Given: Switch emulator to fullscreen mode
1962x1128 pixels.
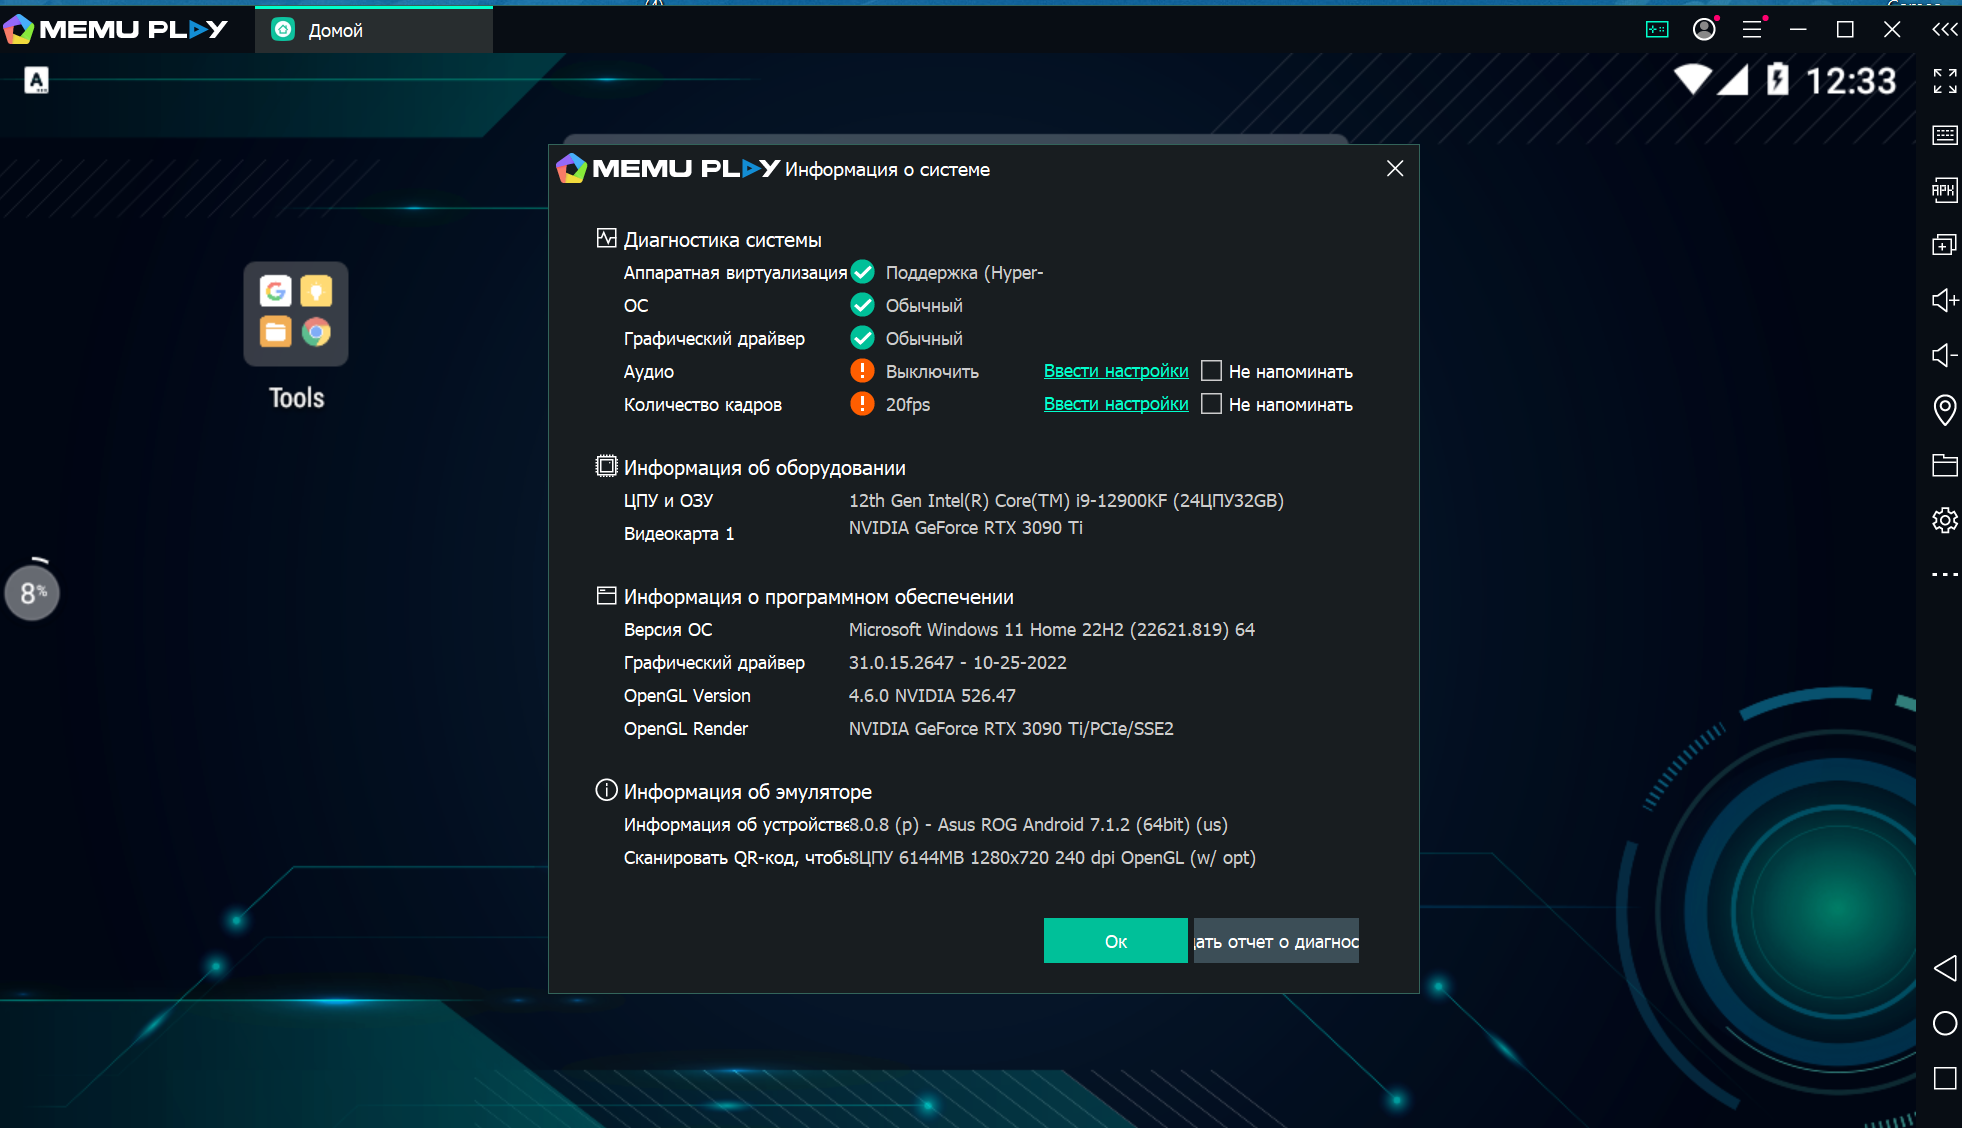Looking at the screenshot, I should pos(1945,81).
